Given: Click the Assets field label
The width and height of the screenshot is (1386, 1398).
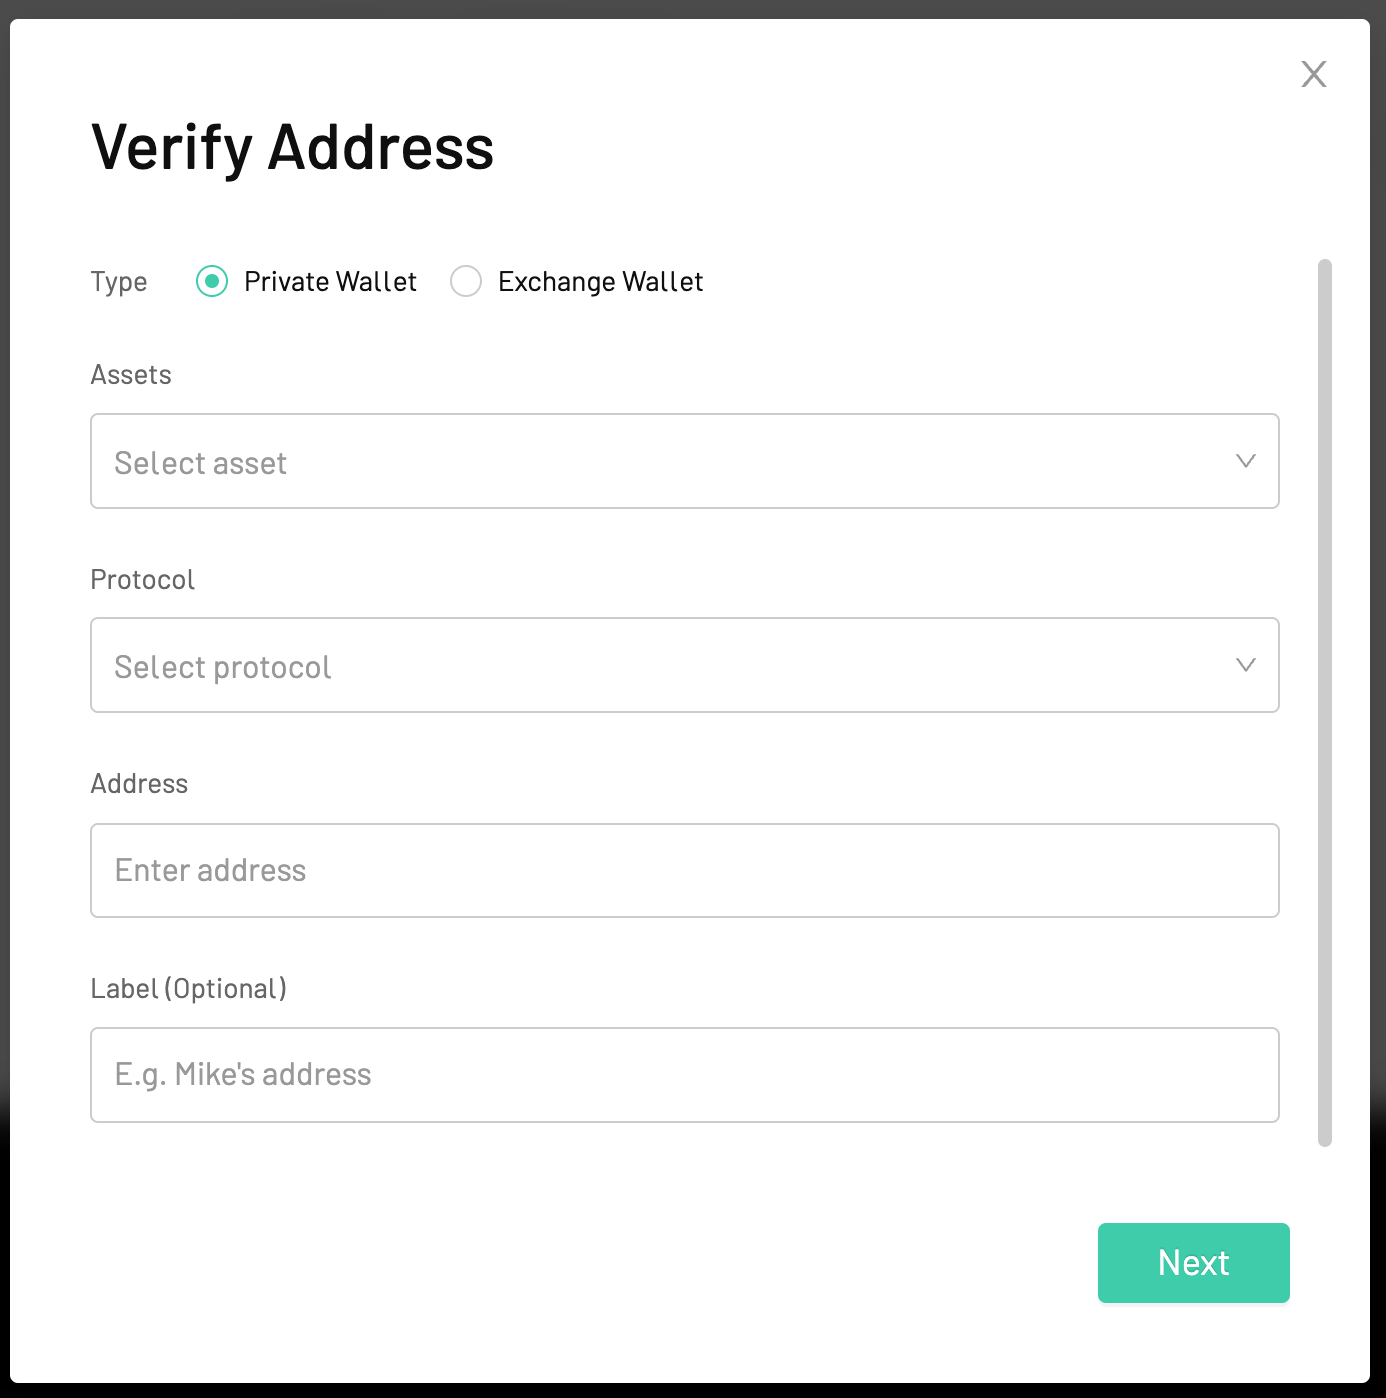Looking at the screenshot, I should tap(131, 375).
